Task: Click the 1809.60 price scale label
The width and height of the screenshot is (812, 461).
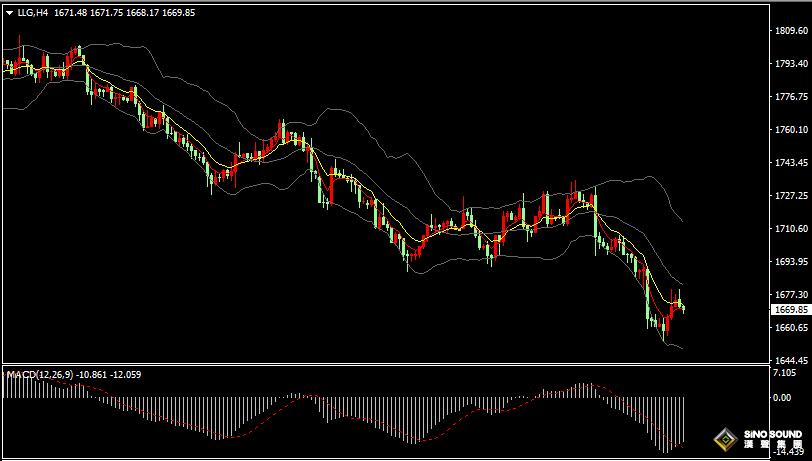Action: tap(791, 31)
